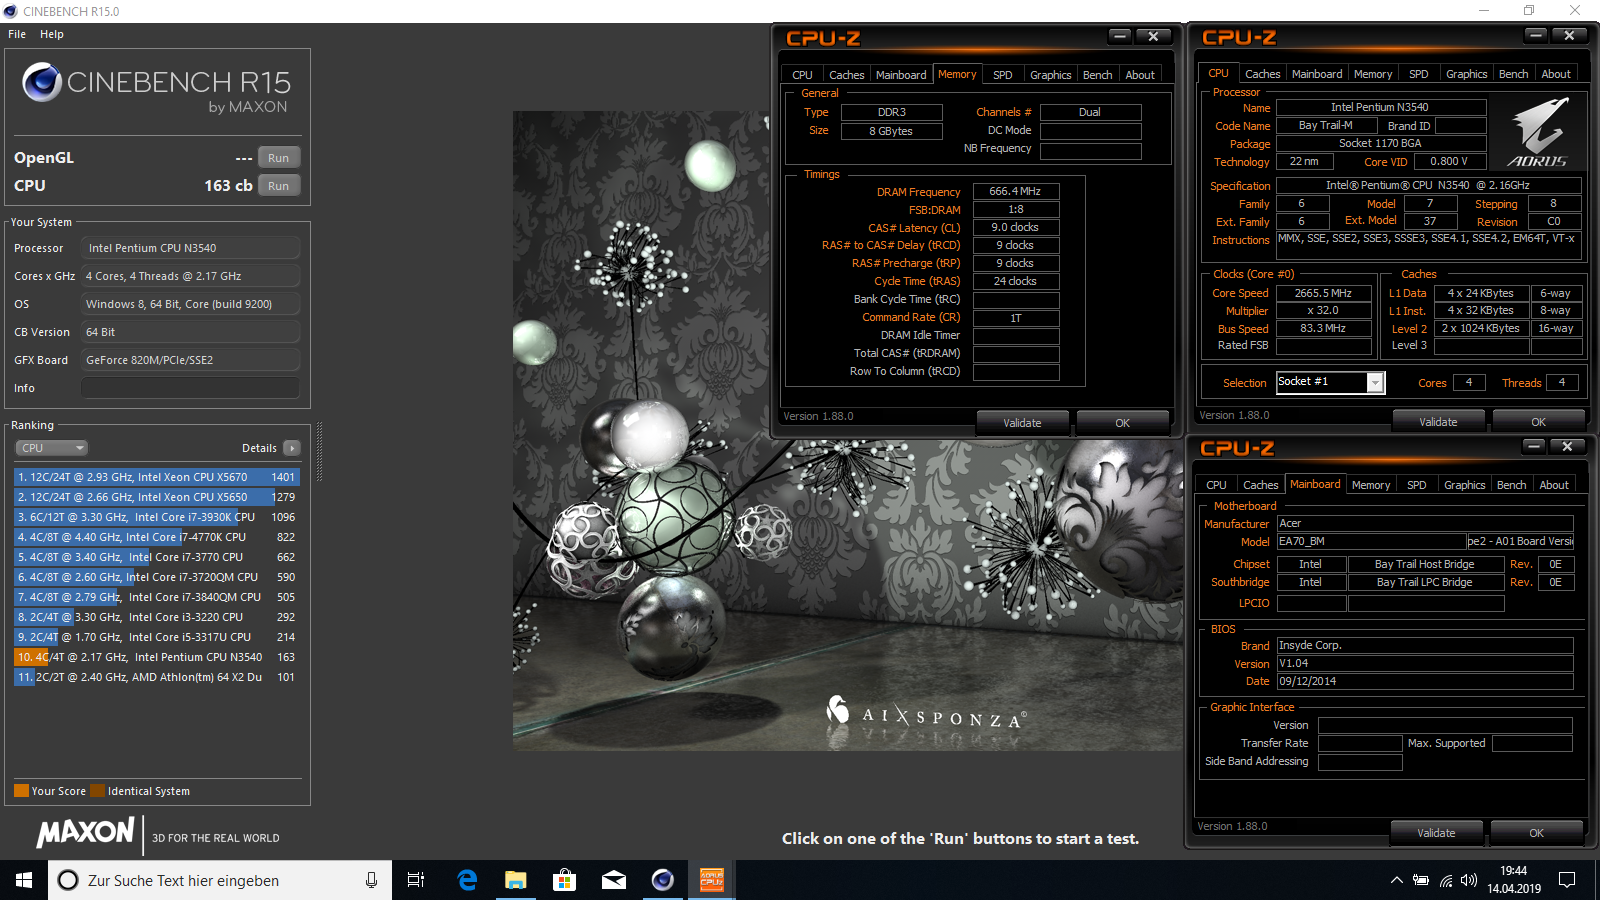Click OK in CPU-Z Mainboard window
Viewport: 1600px width, 900px height.
(1537, 833)
